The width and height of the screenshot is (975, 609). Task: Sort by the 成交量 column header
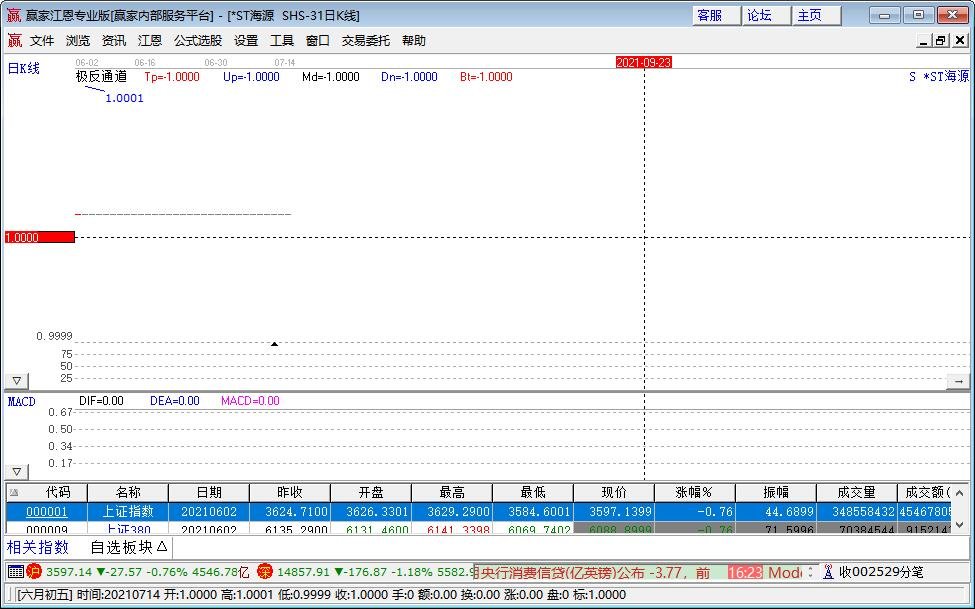pyautogui.click(x=857, y=493)
